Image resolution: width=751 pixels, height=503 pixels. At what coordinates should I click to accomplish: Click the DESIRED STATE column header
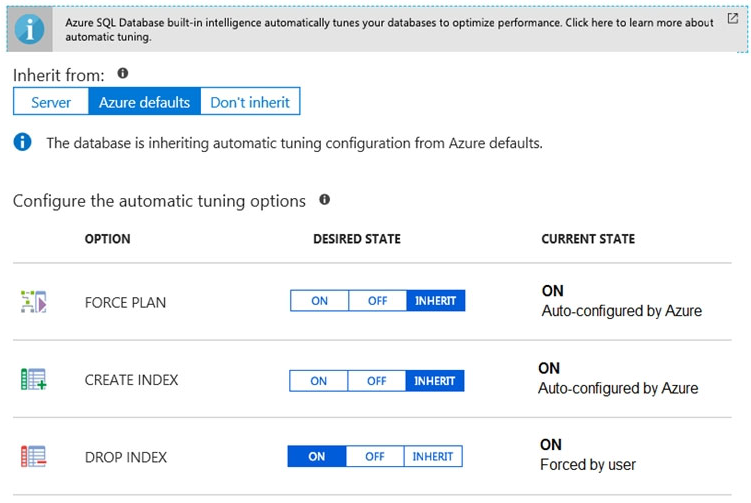pos(357,239)
